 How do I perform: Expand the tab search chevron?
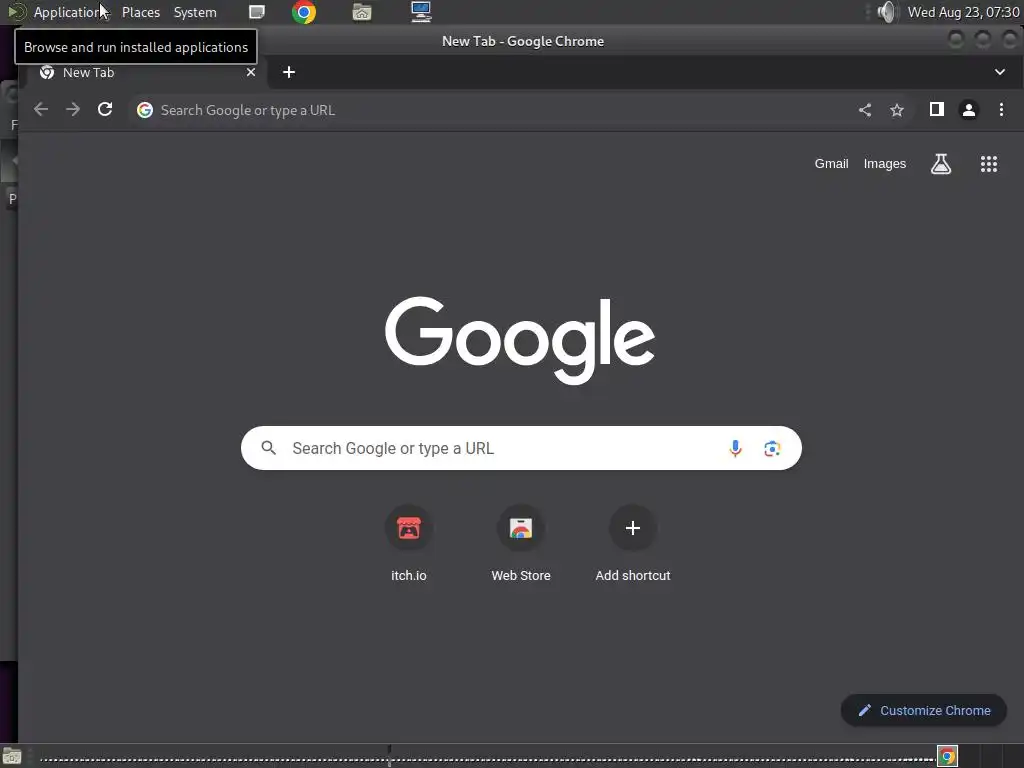pyautogui.click(x=1000, y=72)
